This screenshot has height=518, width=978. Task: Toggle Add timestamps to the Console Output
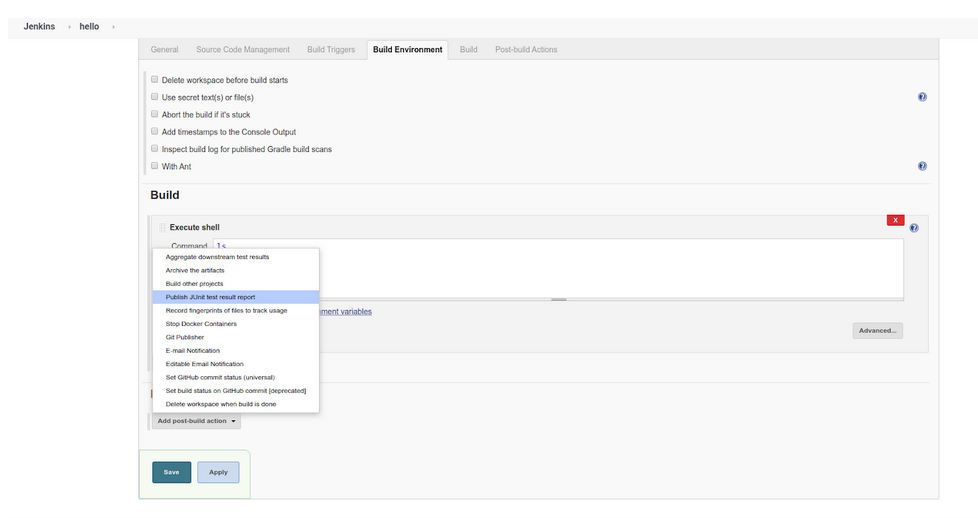(x=154, y=131)
